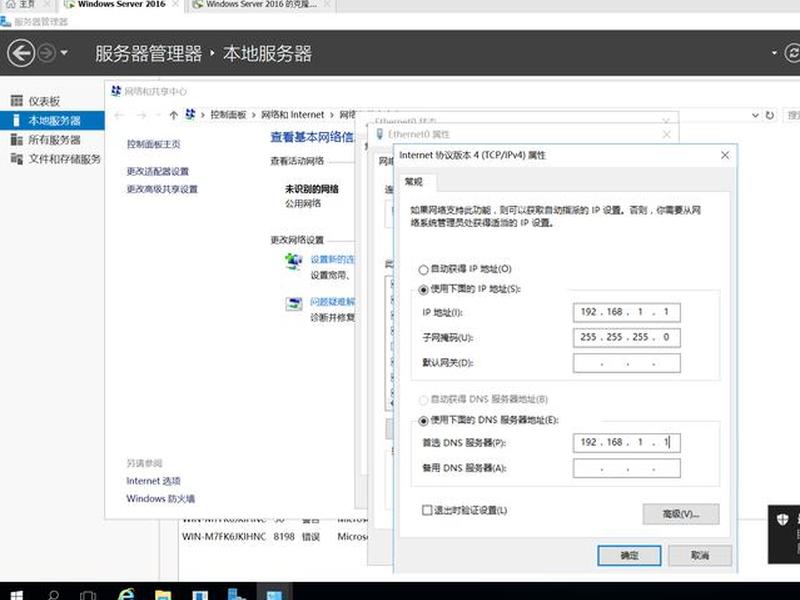Click the 问题疑难解答 link
The height and width of the screenshot is (600, 800).
[x=333, y=302]
